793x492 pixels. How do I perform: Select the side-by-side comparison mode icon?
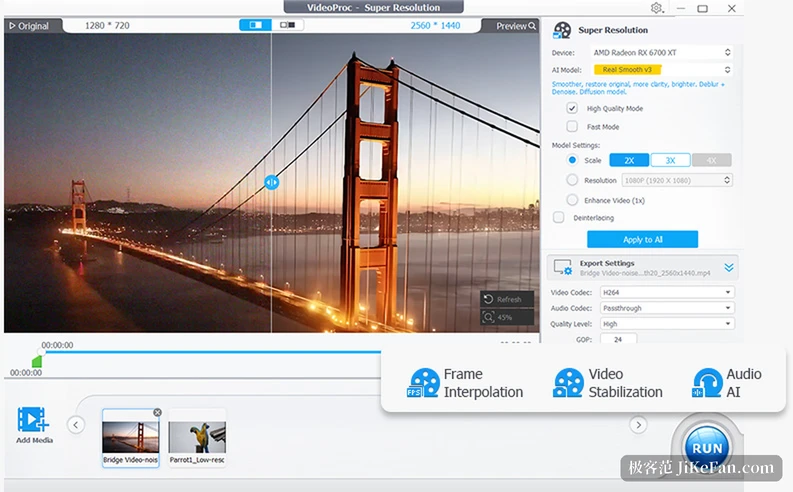tap(287, 25)
